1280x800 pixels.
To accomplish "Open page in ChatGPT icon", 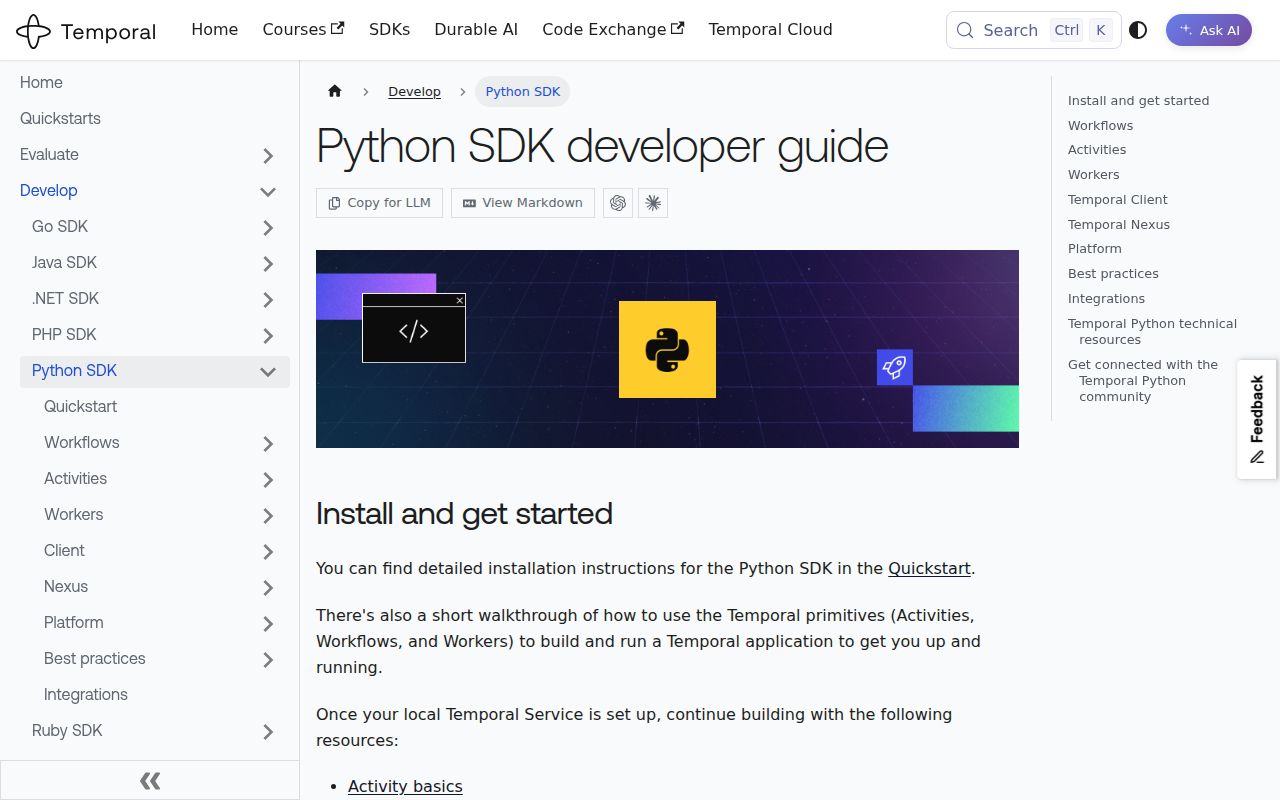I will pos(618,203).
